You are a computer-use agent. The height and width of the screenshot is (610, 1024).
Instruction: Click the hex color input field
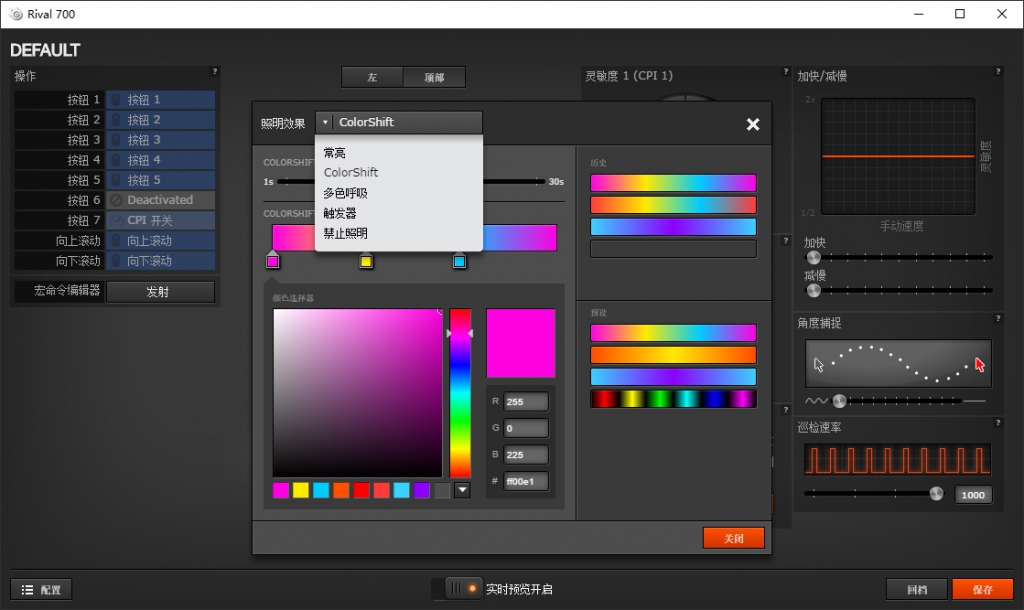525,481
